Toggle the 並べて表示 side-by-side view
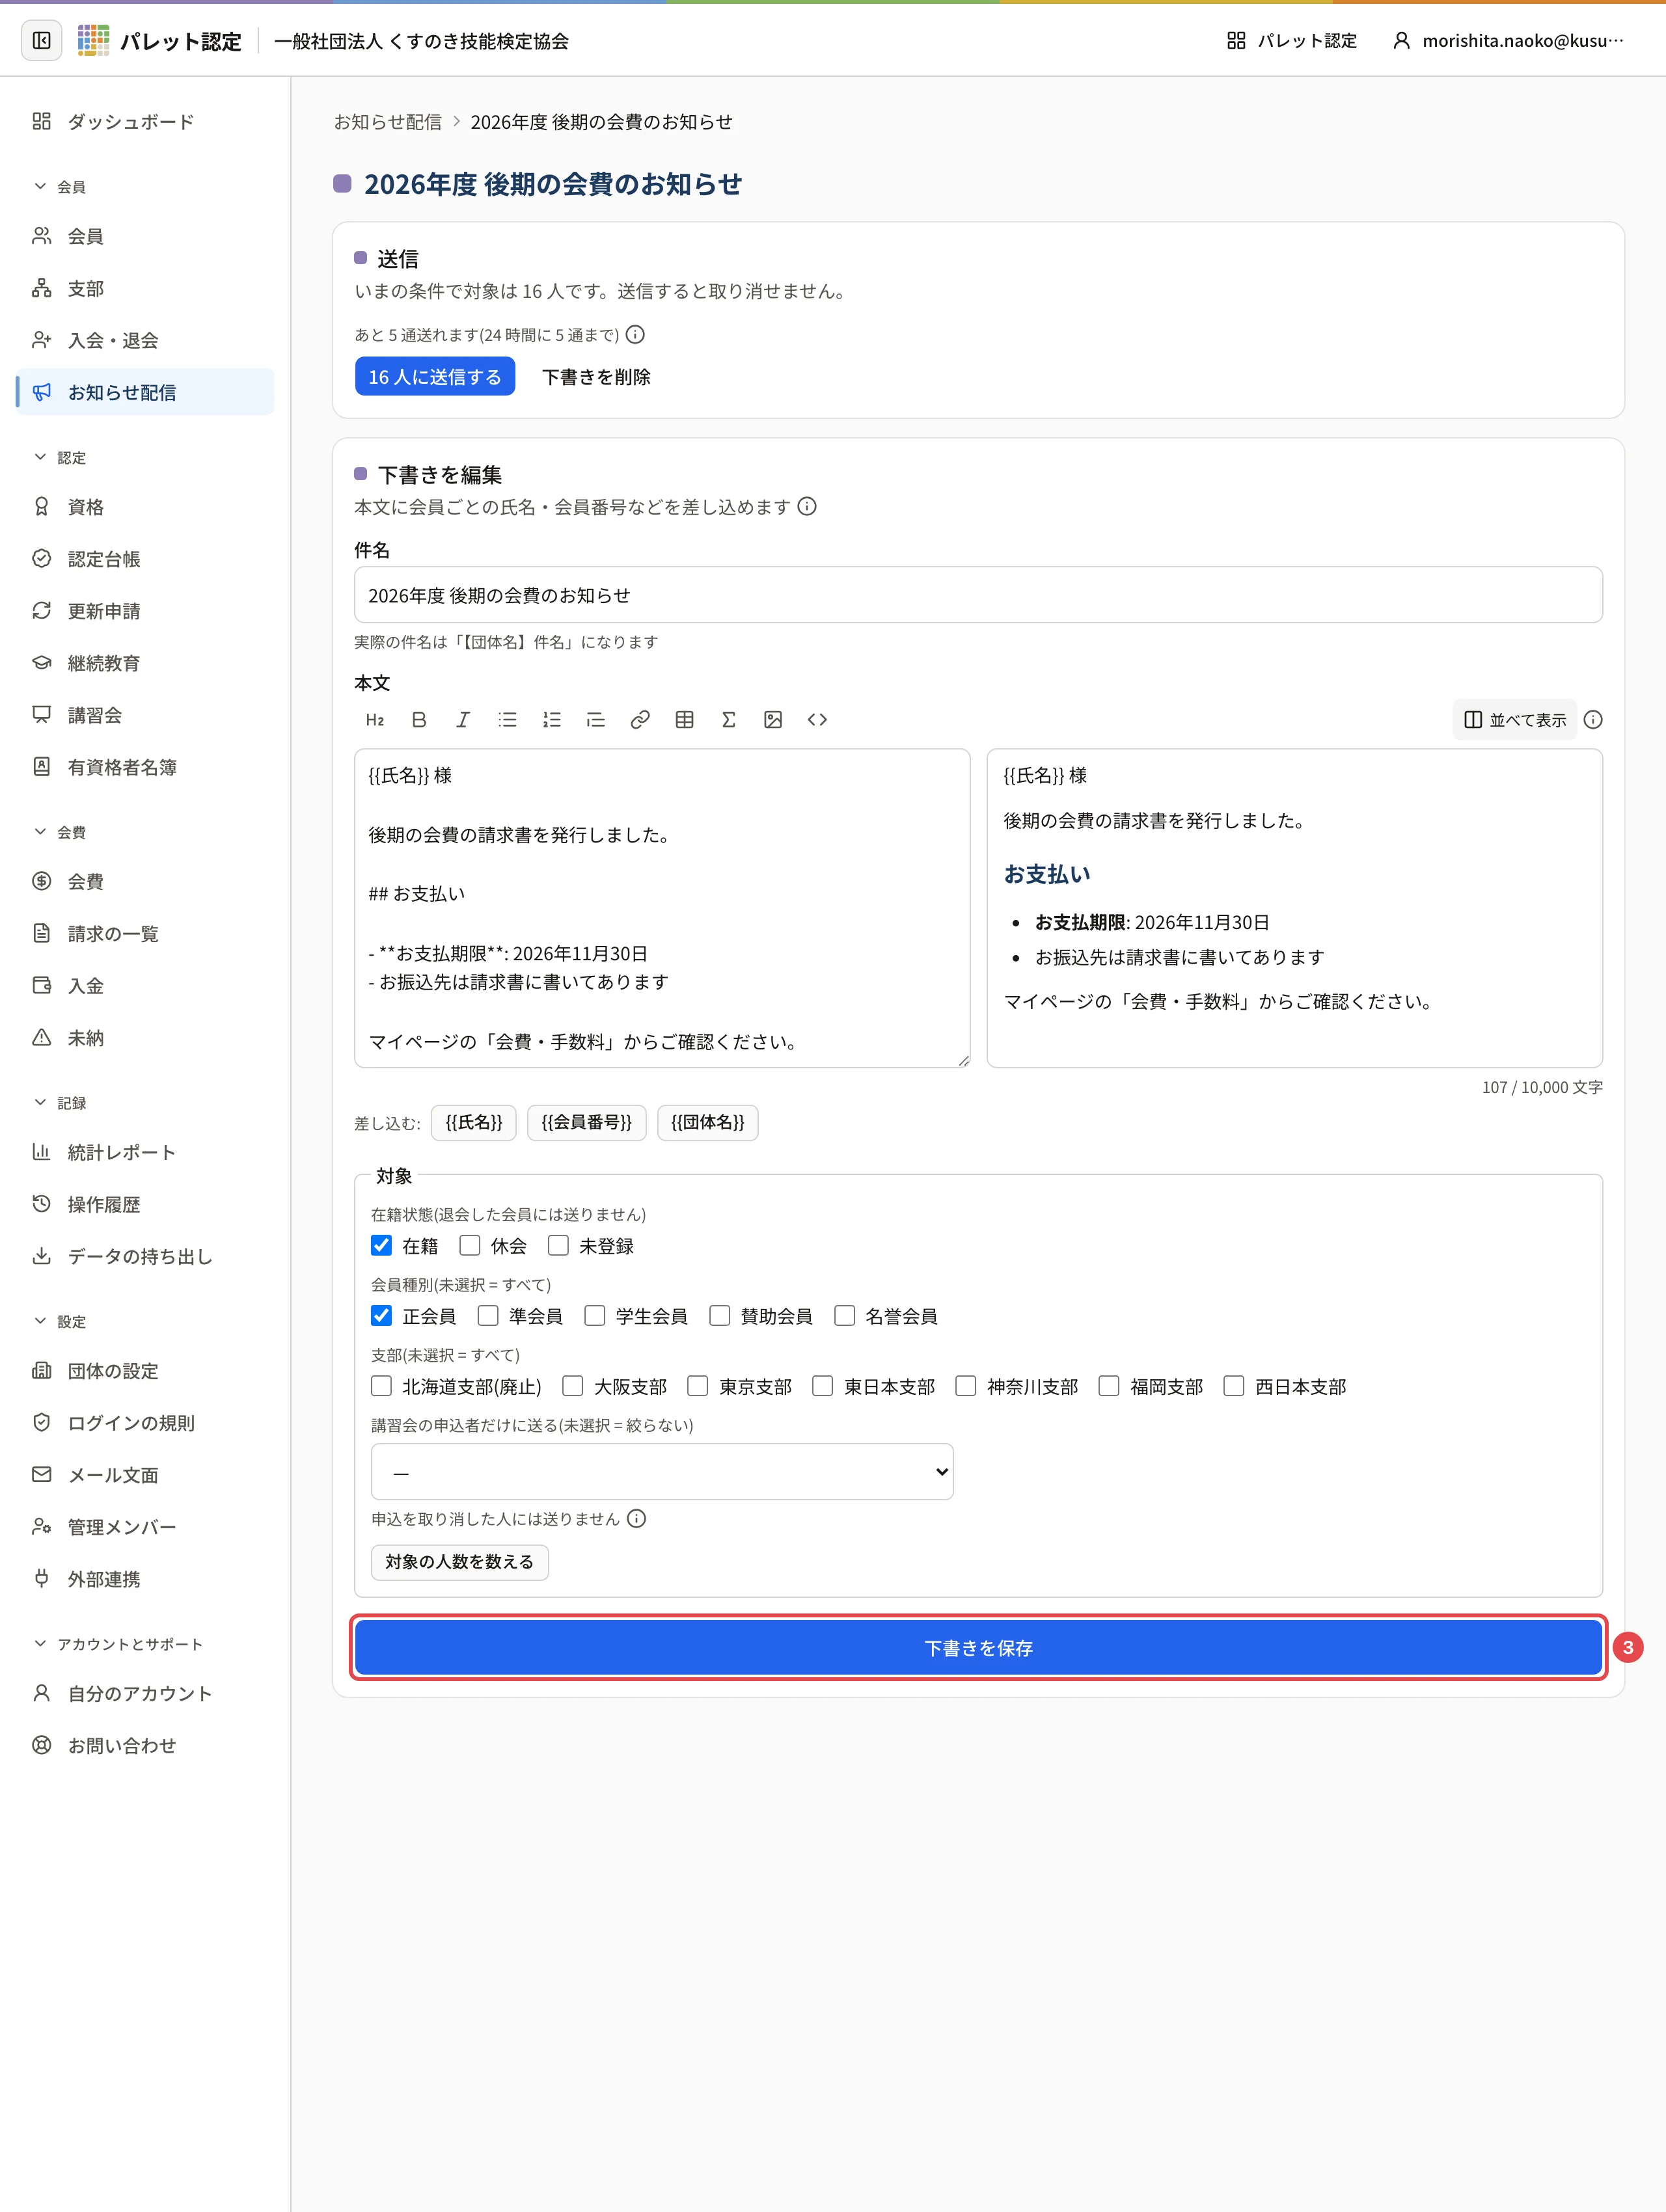Image resolution: width=1666 pixels, height=2212 pixels. (x=1514, y=720)
